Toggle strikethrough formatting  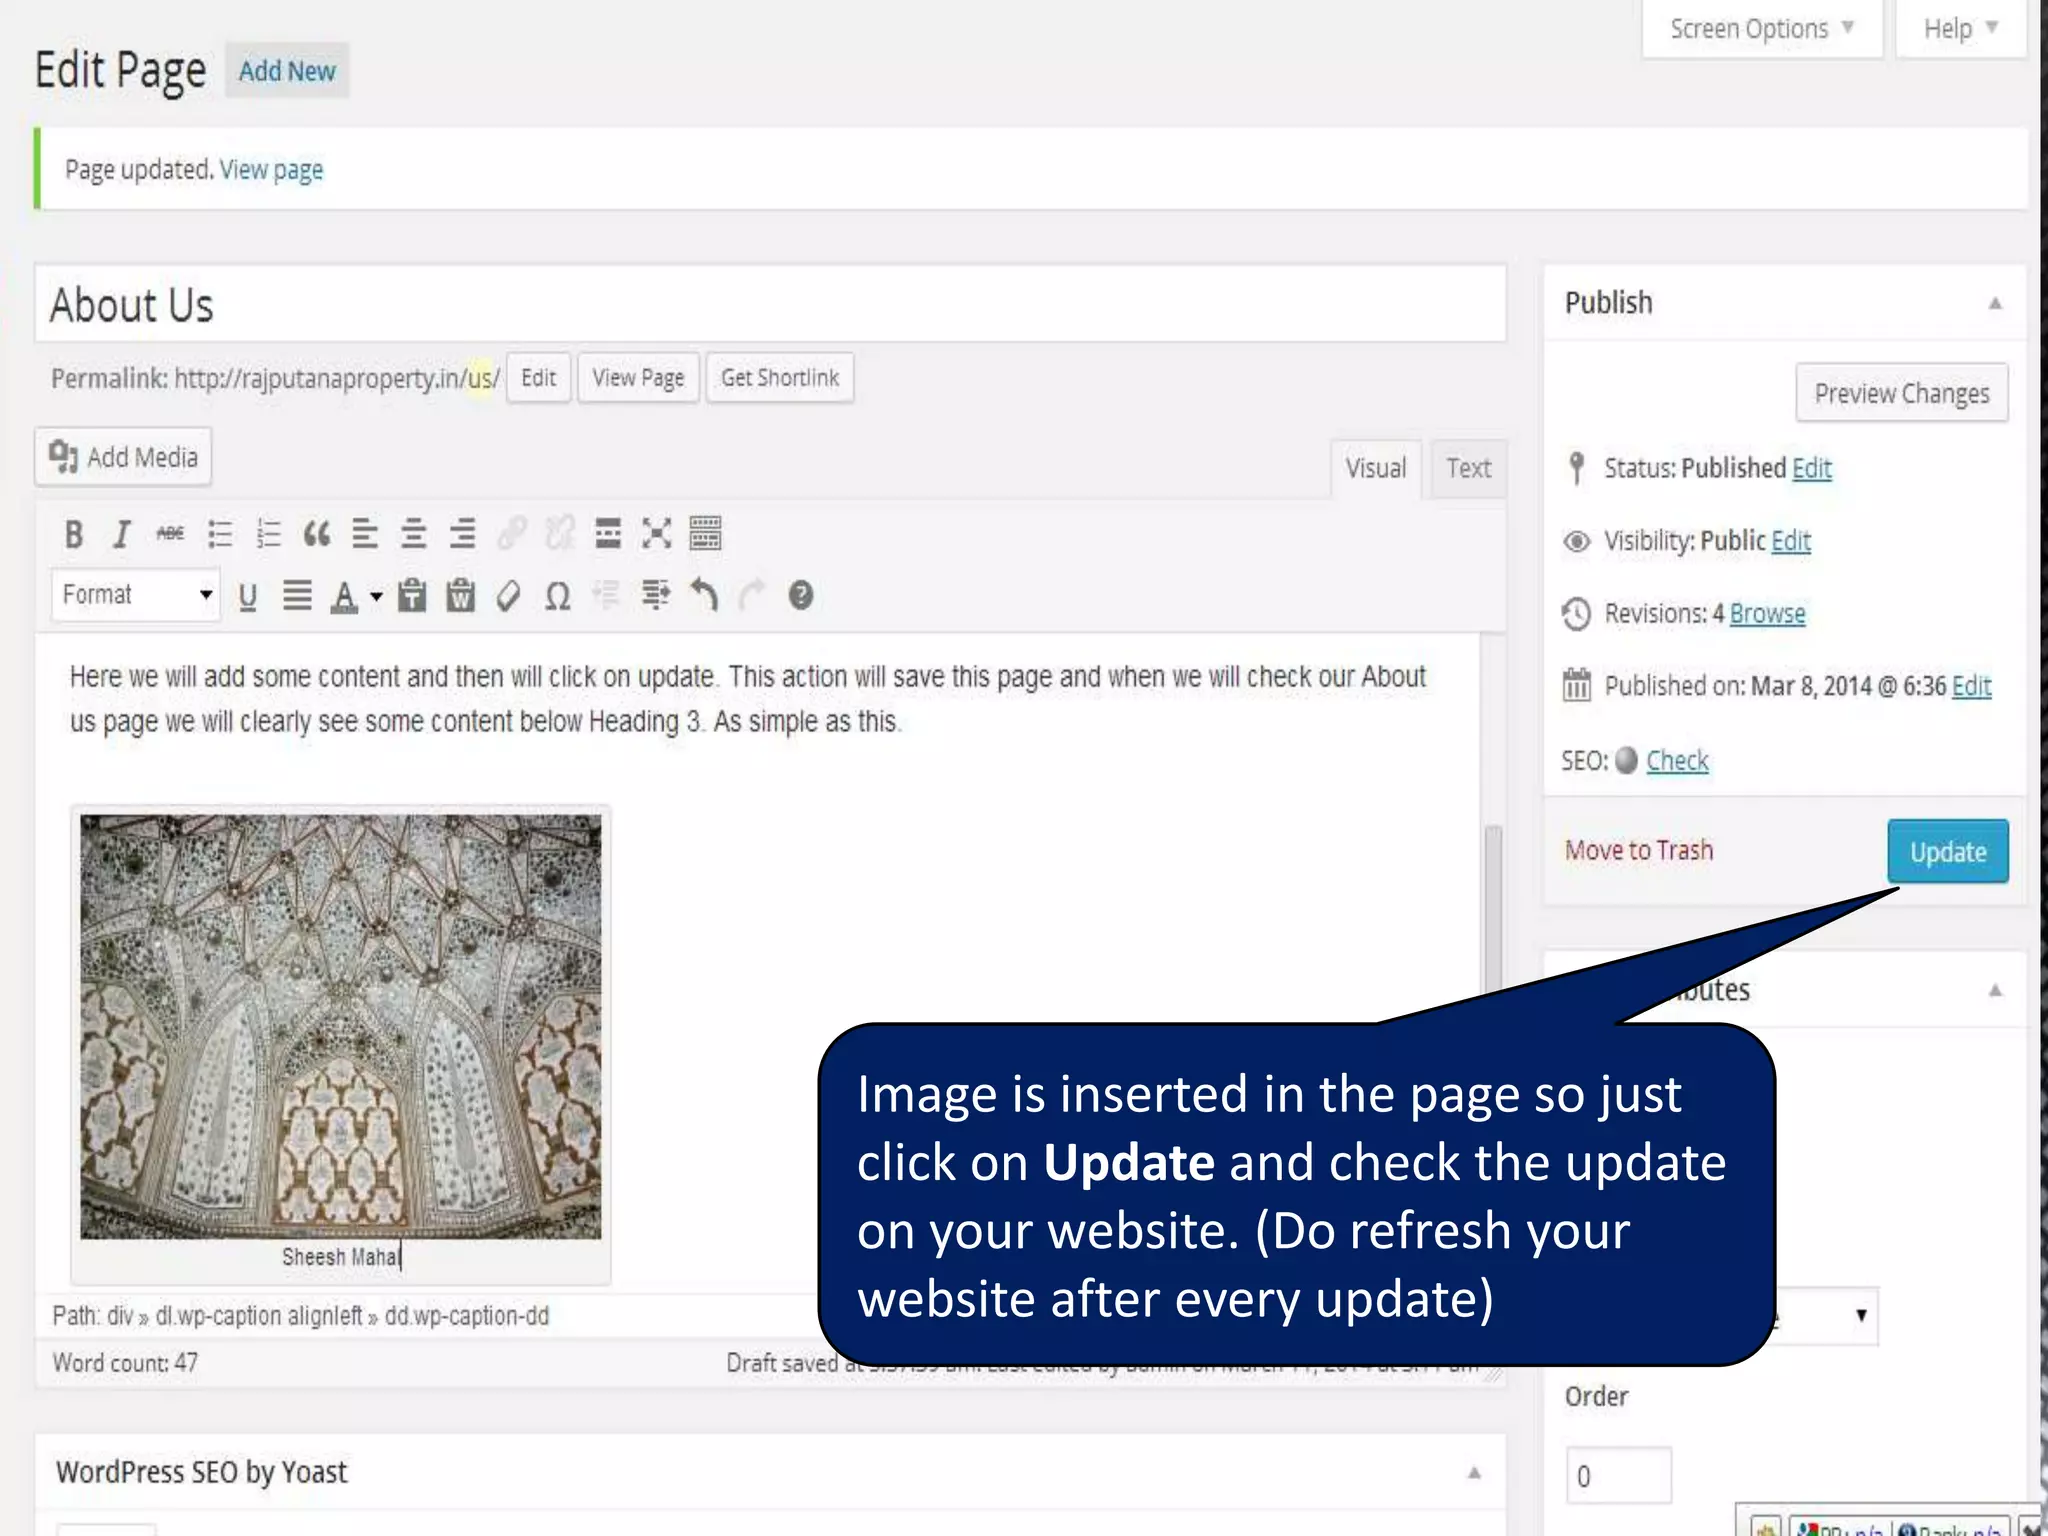tap(170, 534)
